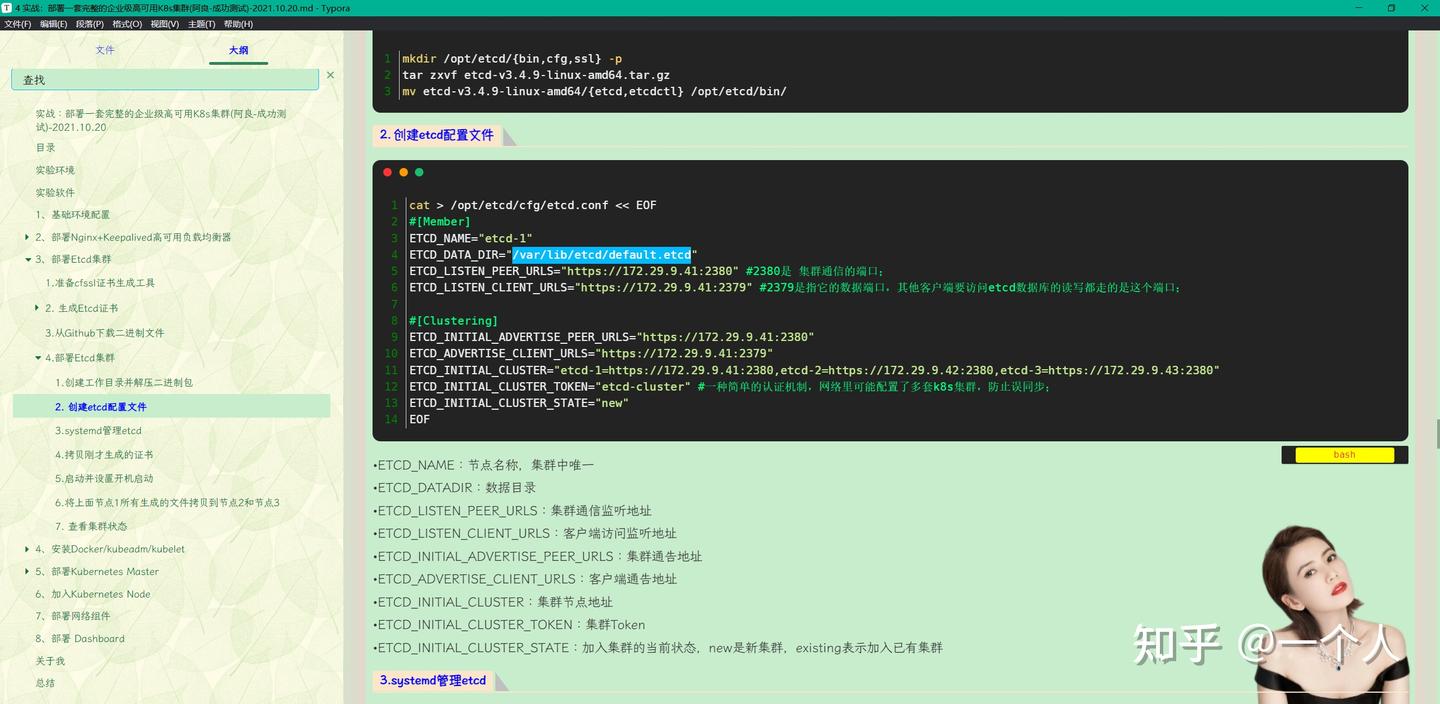Switch to the 文件 sidebar tab
This screenshot has width=1440, height=704.
[105, 50]
